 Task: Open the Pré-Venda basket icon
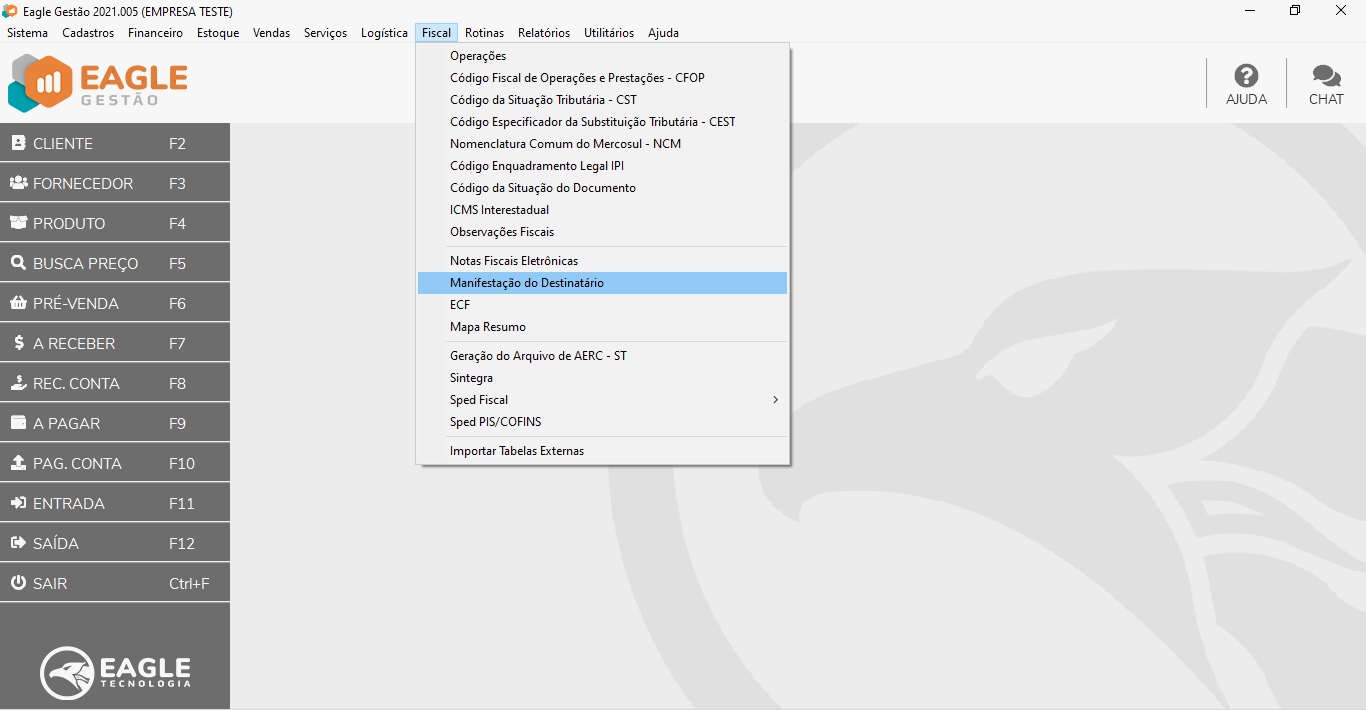(x=18, y=303)
